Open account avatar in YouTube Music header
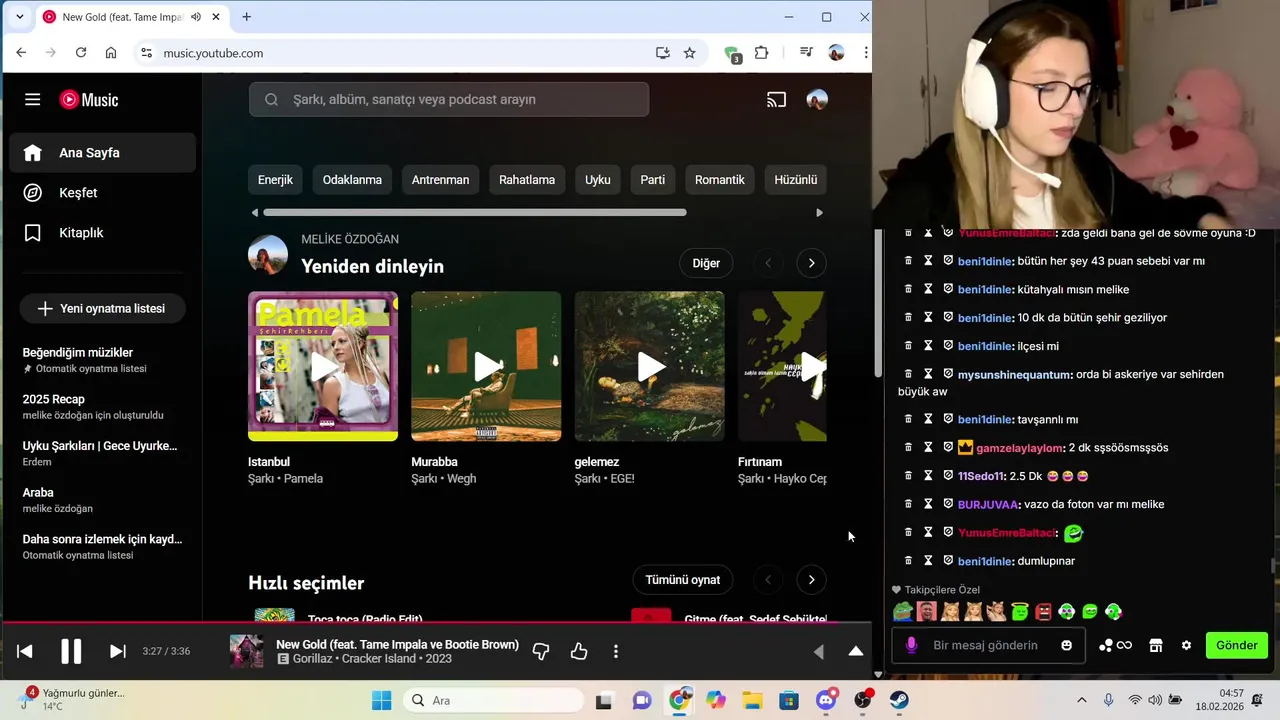 817,100
